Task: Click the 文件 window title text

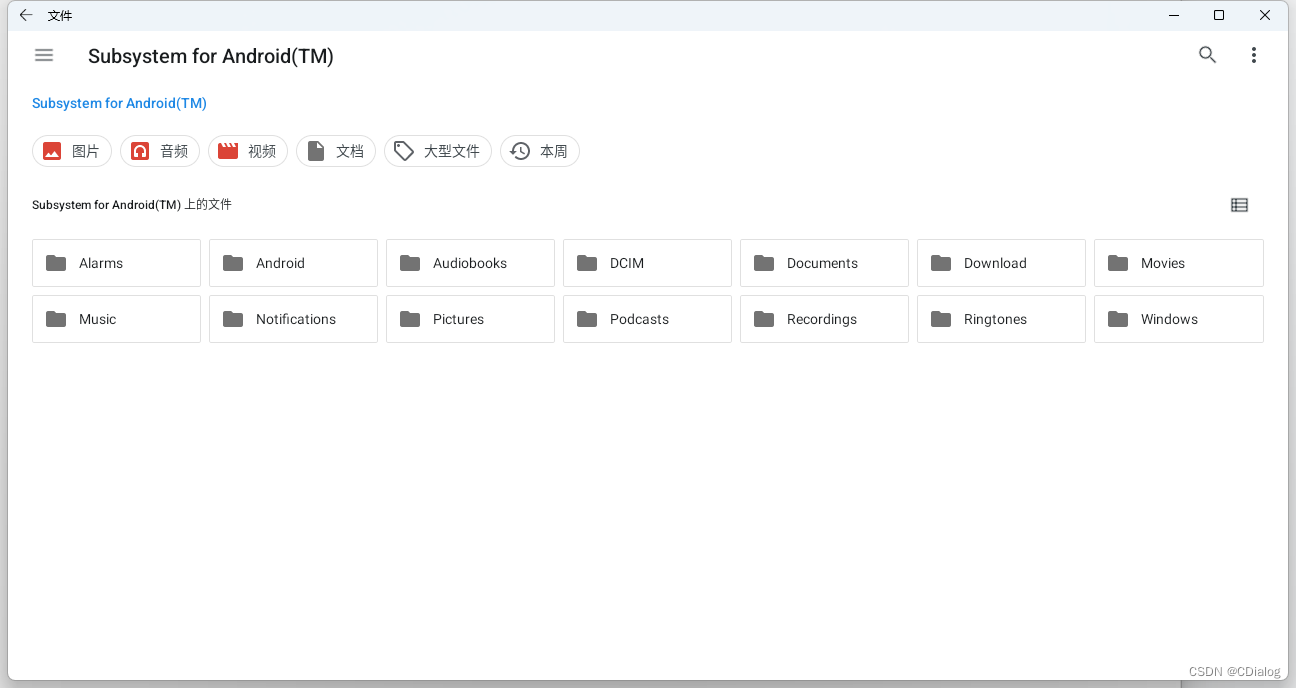Action: click(x=60, y=16)
